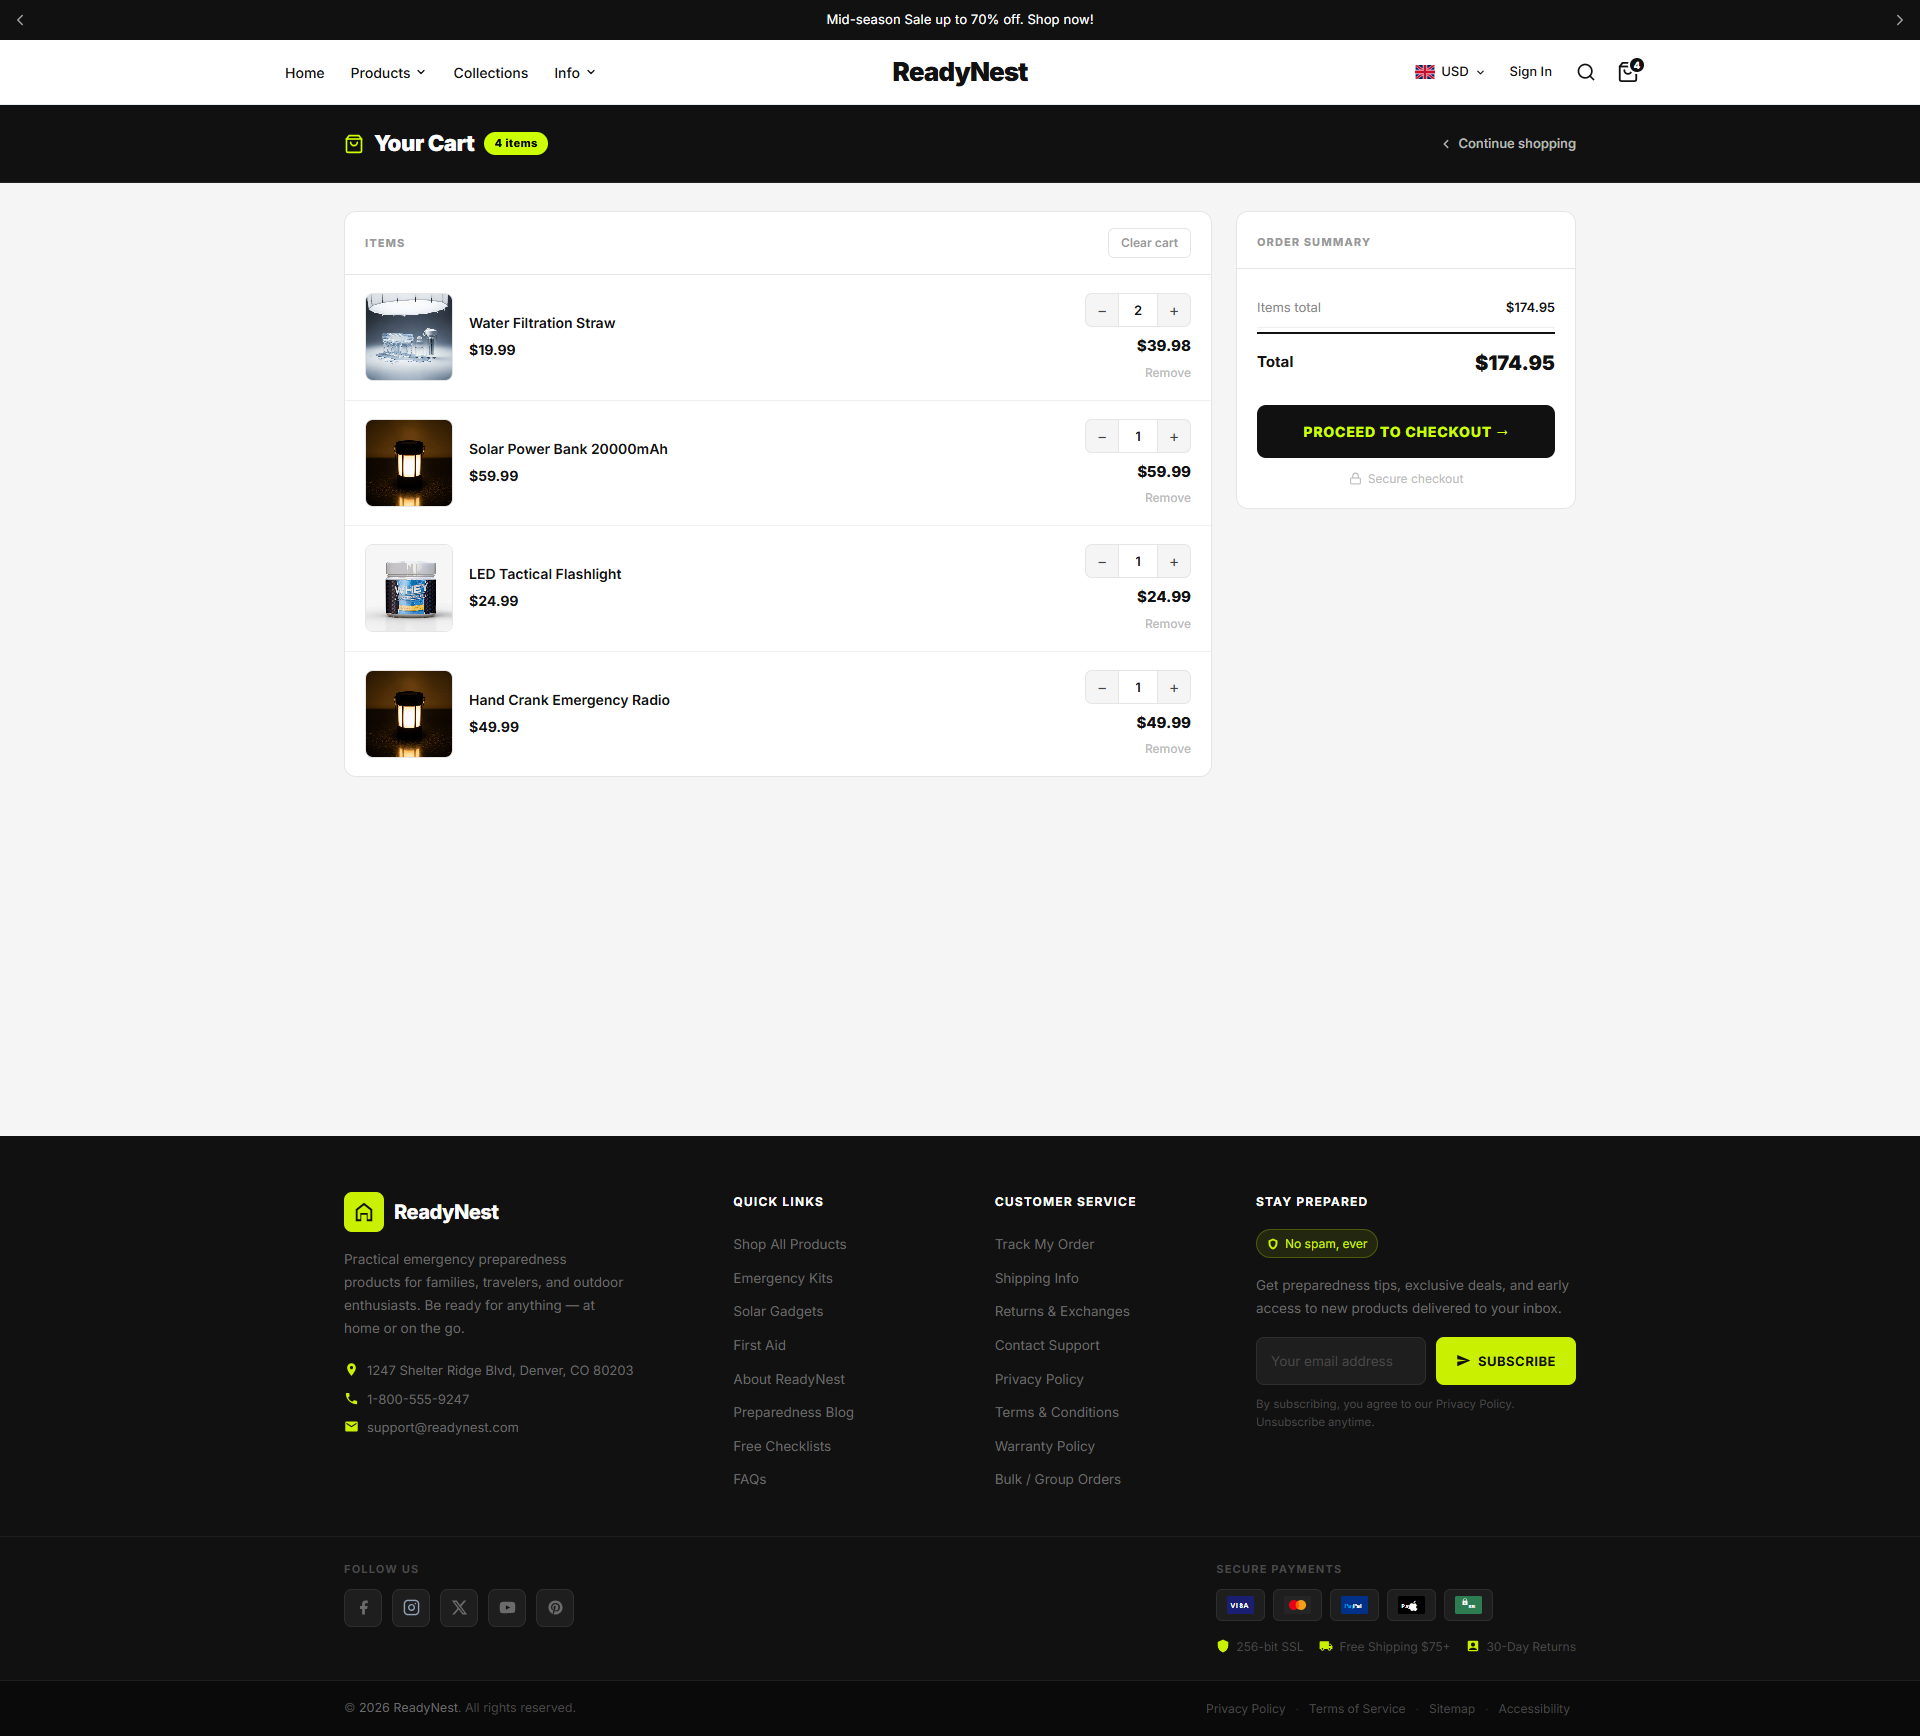The width and height of the screenshot is (1920, 1736).
Task: Open the search icon in header
Action: [1585, 72]
